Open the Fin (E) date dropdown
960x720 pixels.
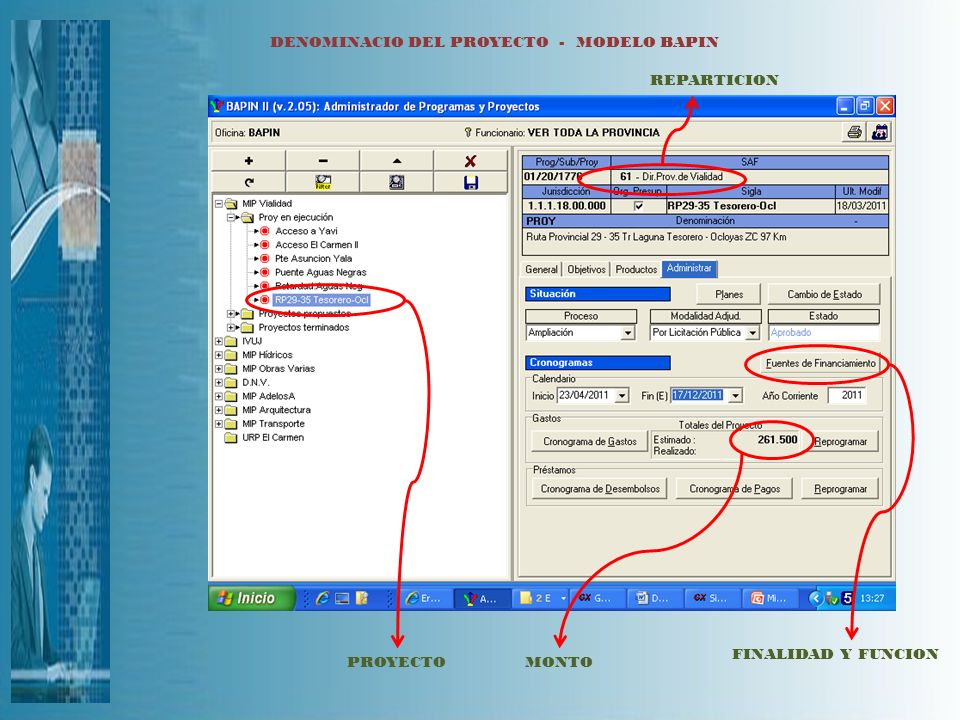(x=736, y=396)
